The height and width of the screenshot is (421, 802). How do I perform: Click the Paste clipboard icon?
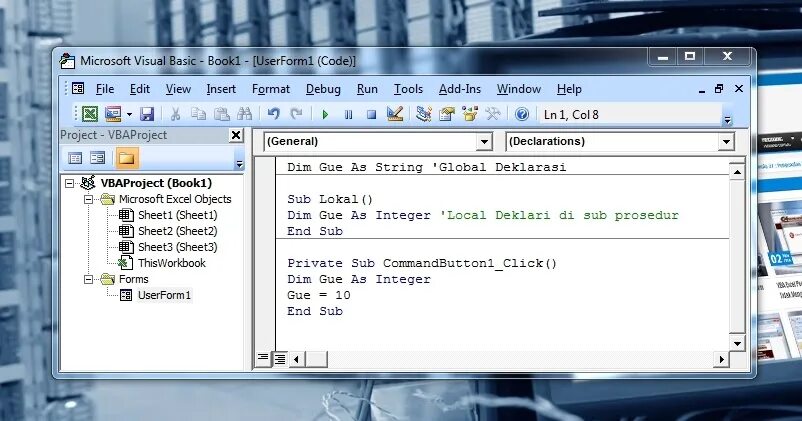[x=221, y=114]
